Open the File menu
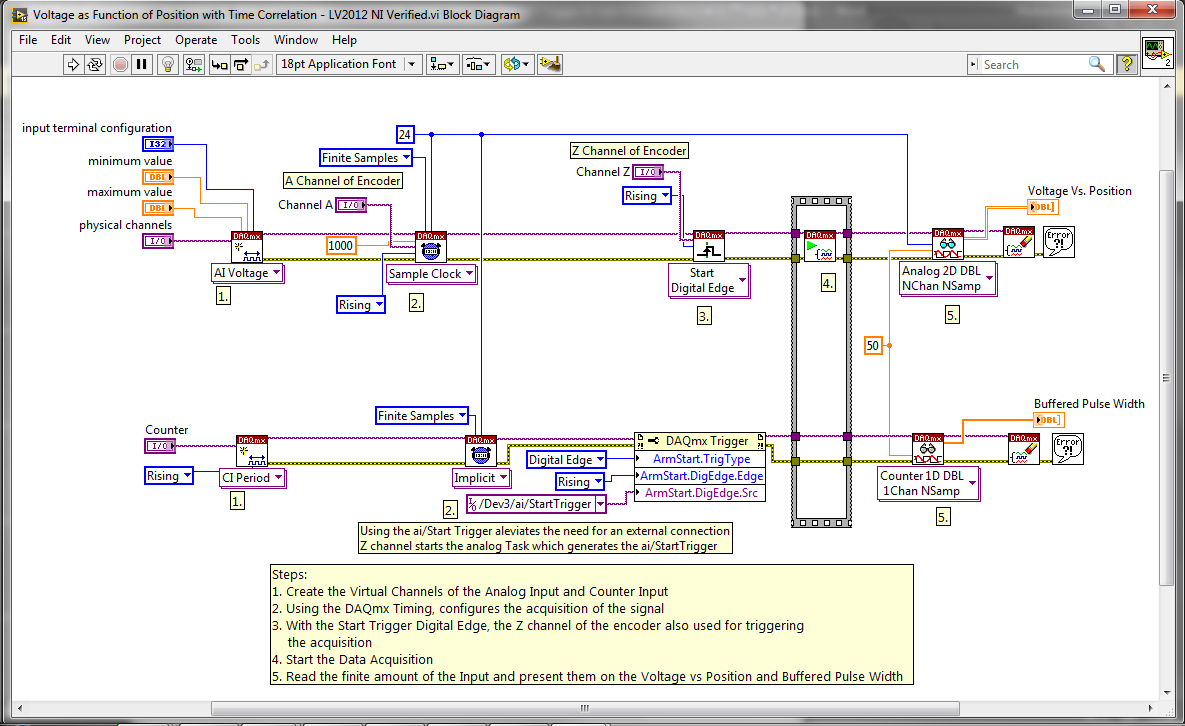This screenshot has width=1185, height=726. pyautogui.click(x=28, y=40)
